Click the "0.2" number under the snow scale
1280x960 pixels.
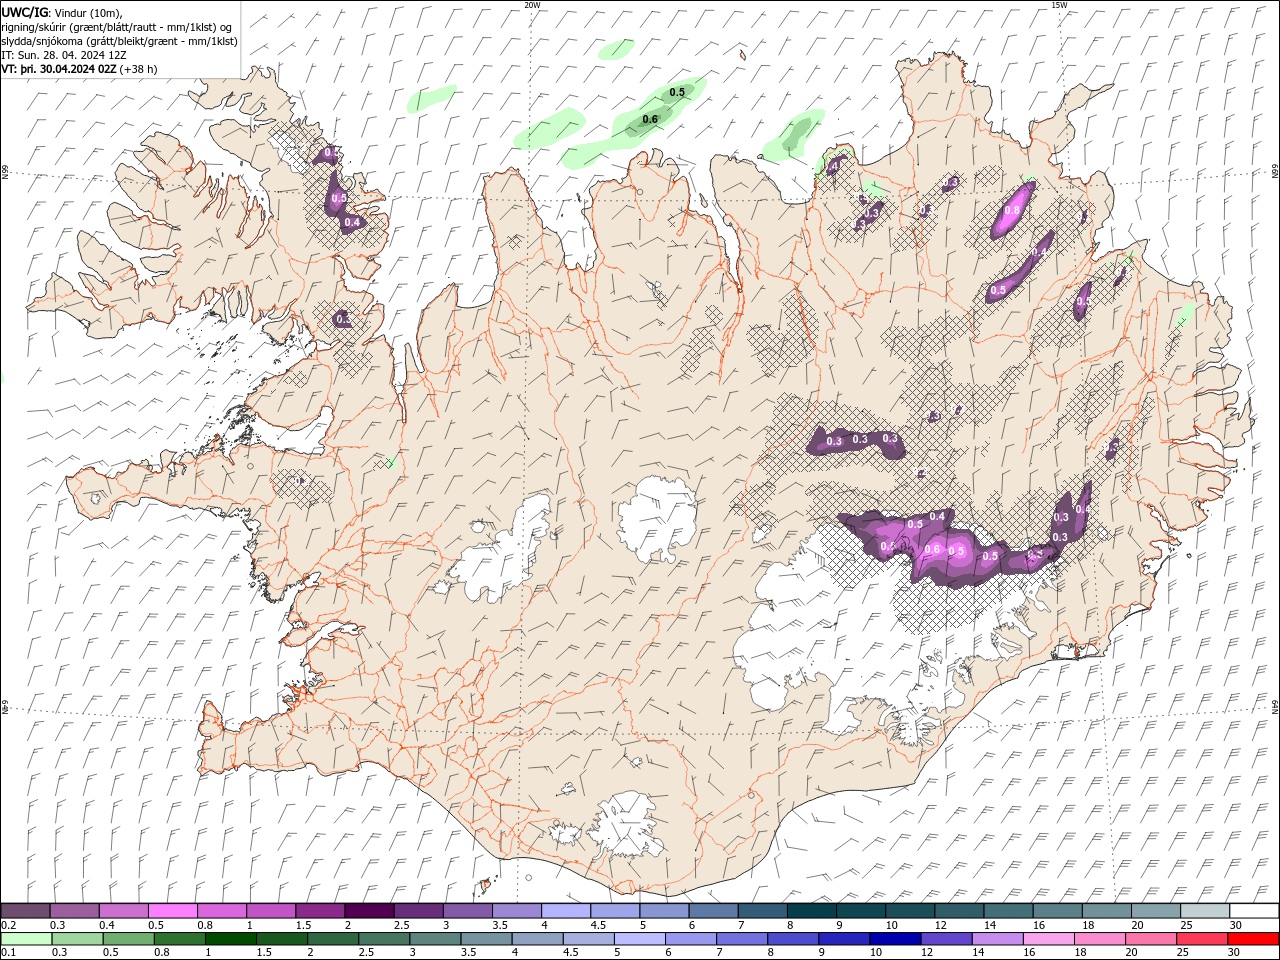click(8, 925)
